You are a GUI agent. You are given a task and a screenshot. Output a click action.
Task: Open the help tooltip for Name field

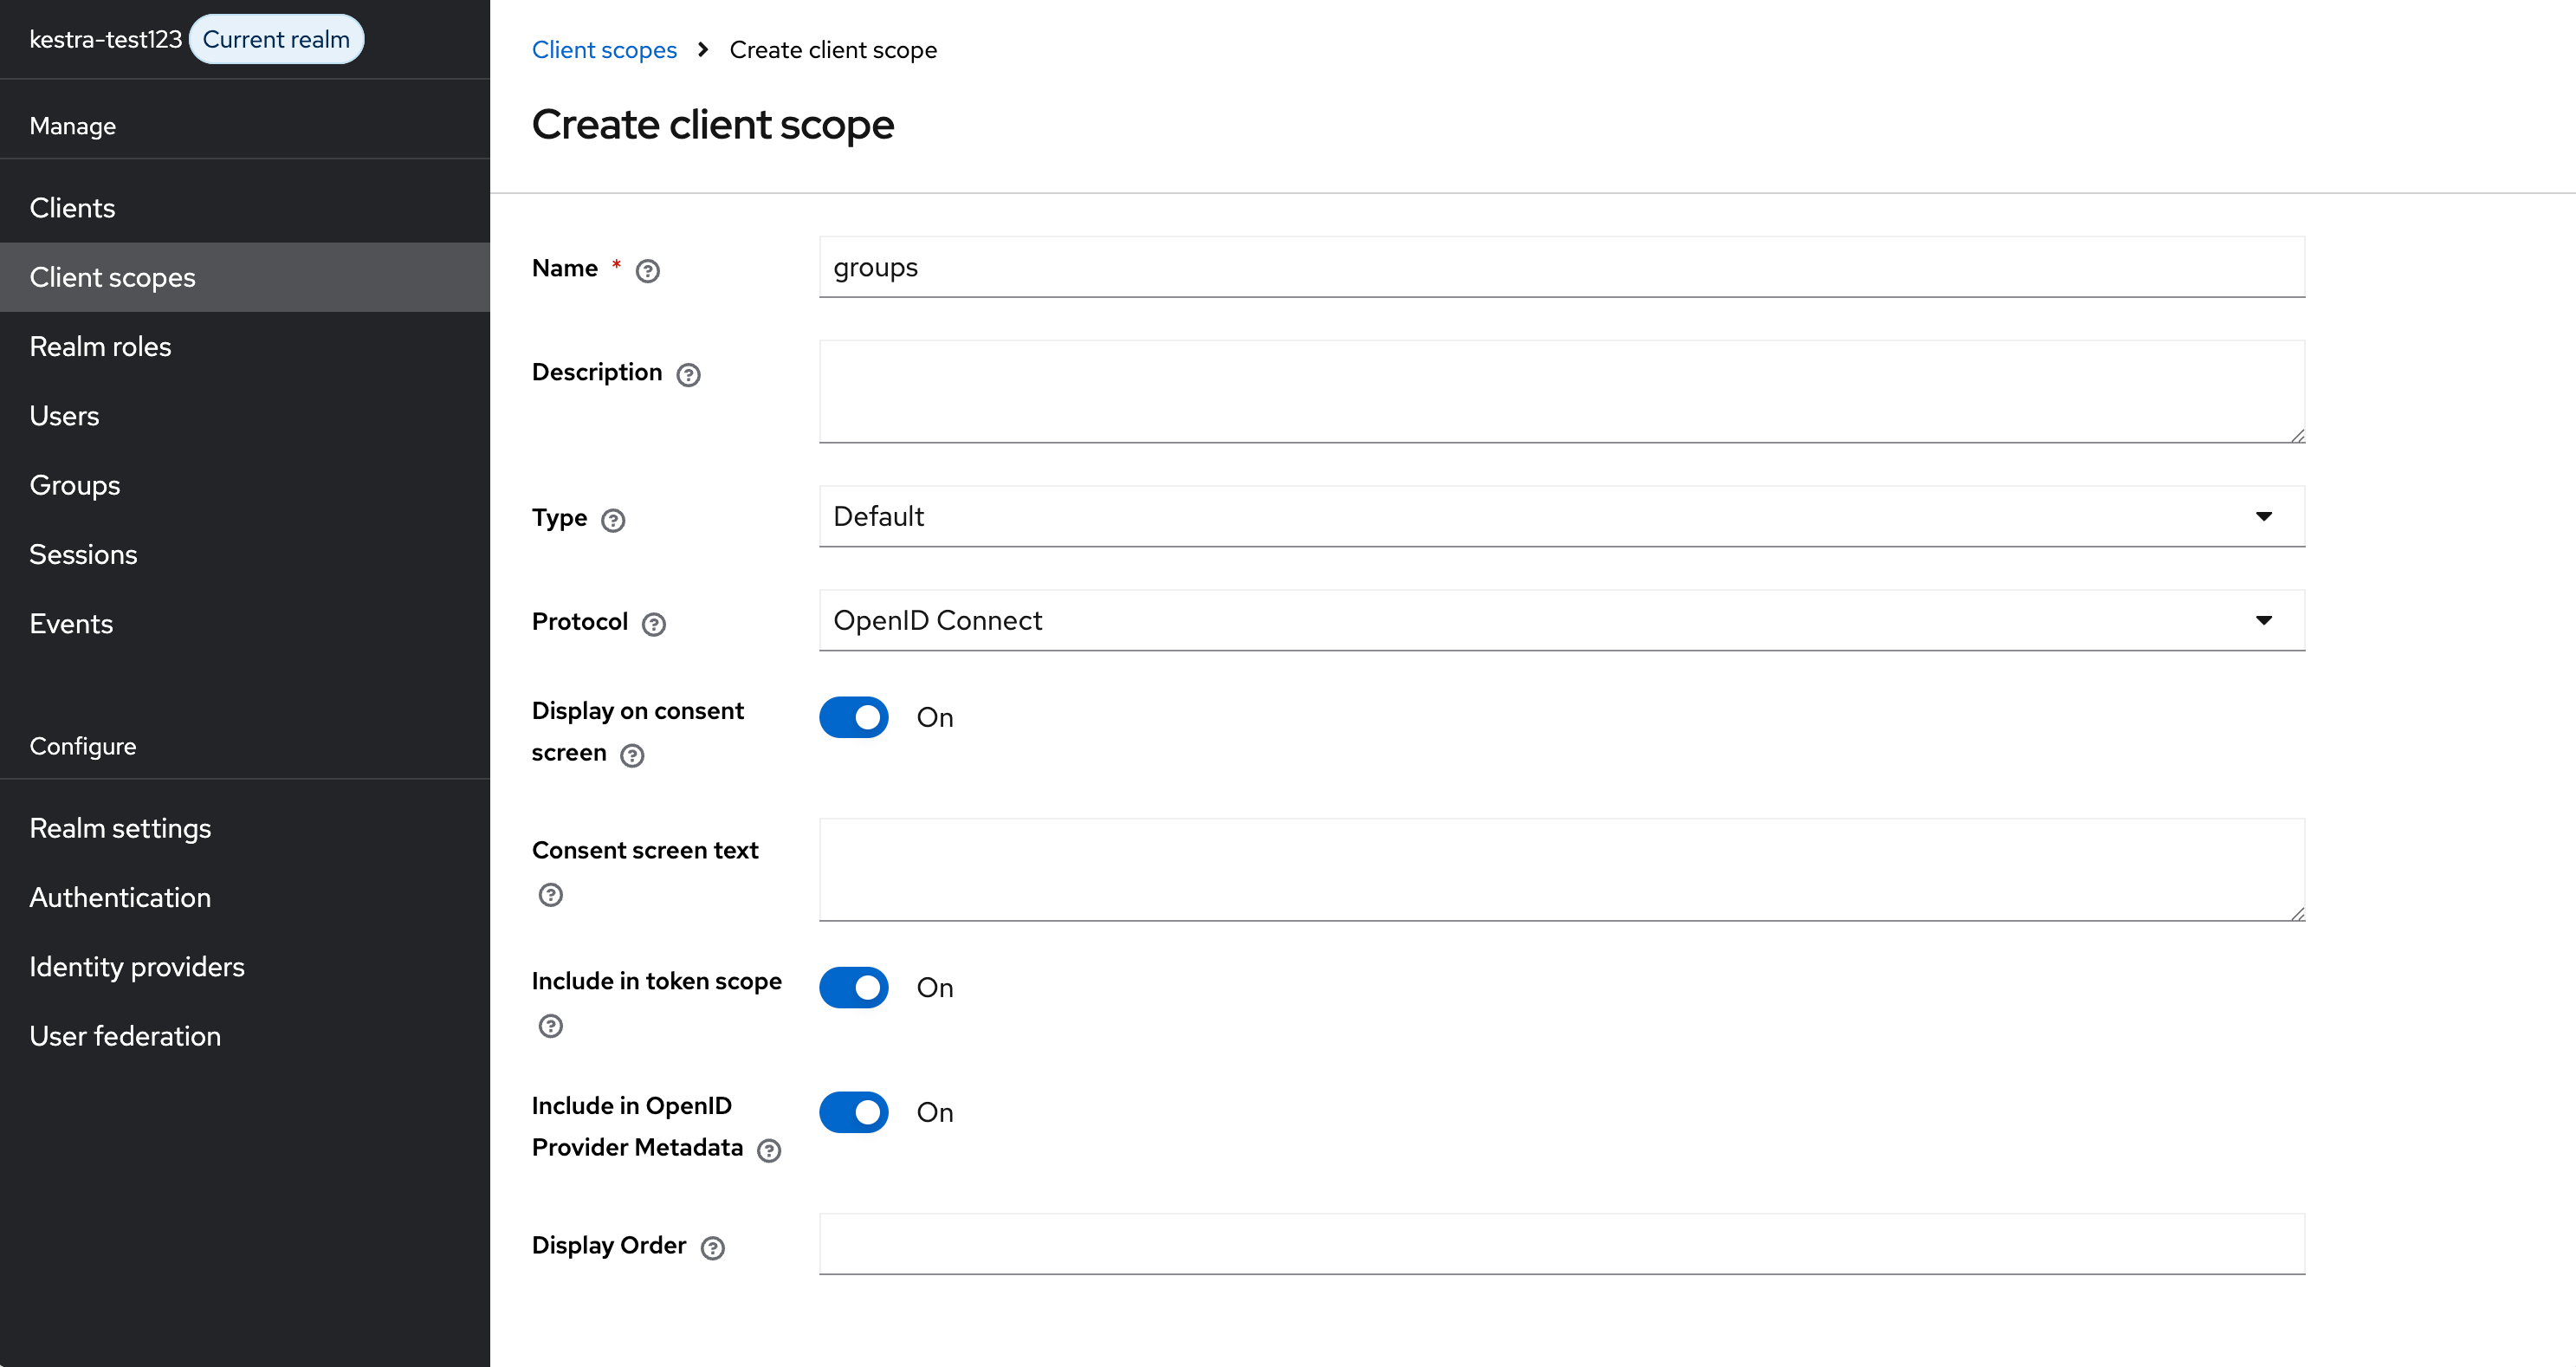(648, 270)
